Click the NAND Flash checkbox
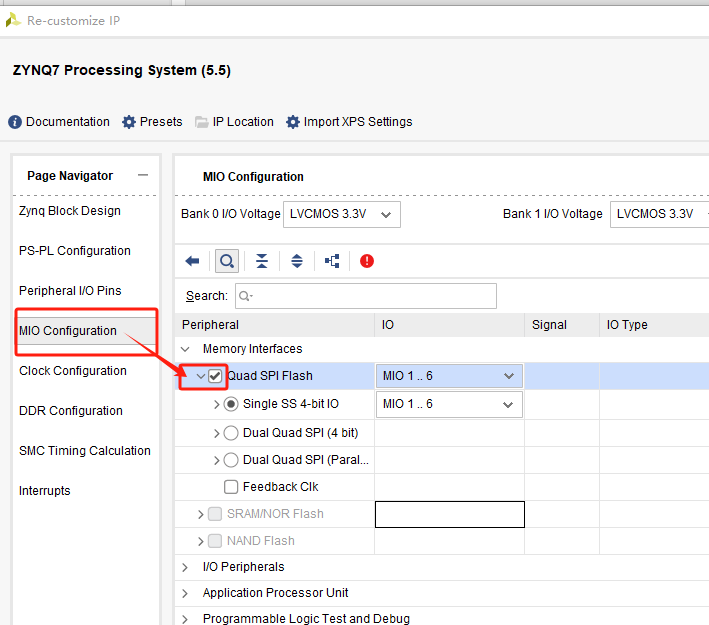This screenshot has height=625, width=709. point(215,541)
